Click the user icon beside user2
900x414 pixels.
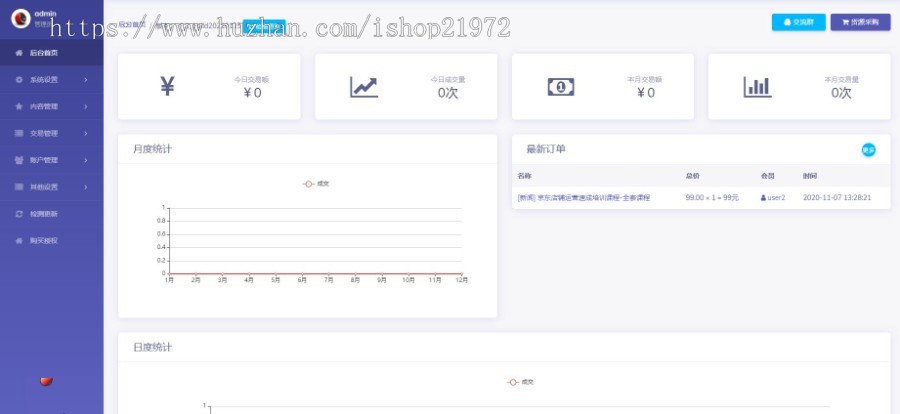[x=763, y=198]
